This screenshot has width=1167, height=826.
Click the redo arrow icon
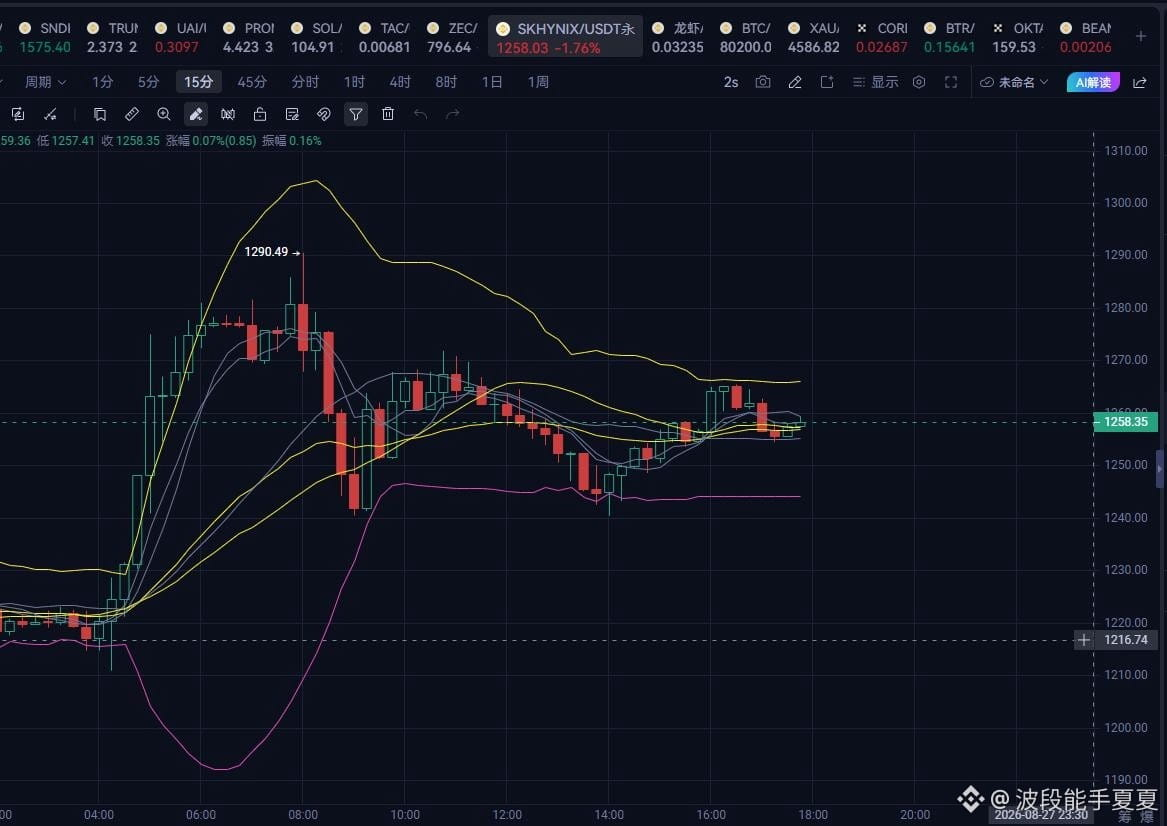pos(453,114)
